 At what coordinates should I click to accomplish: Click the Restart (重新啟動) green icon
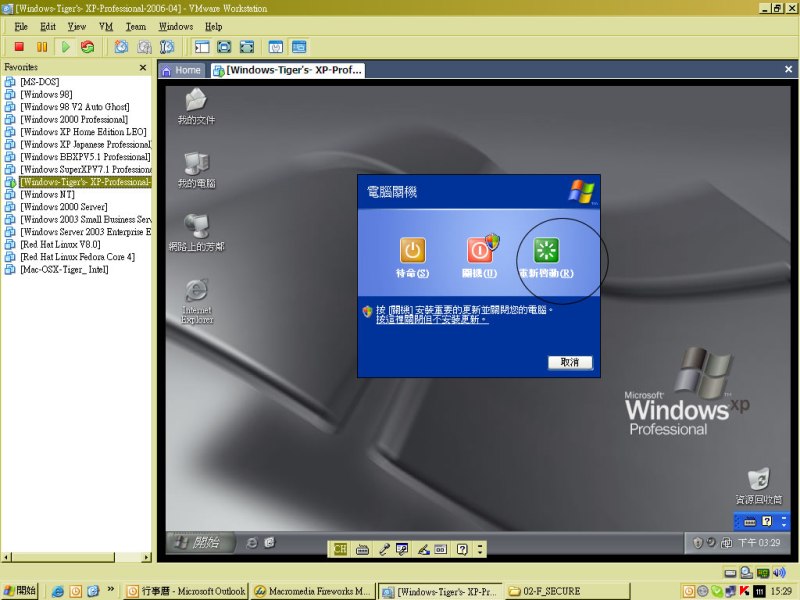546,250
